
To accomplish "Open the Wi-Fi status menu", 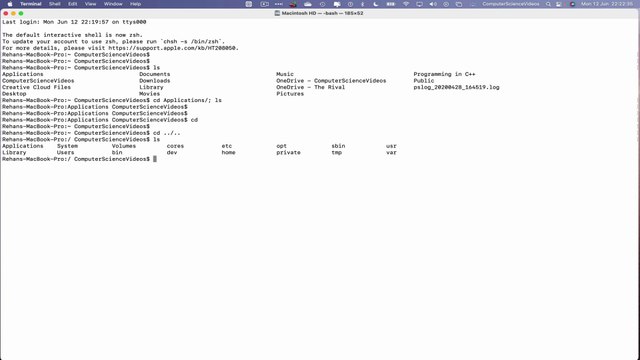I will tap(406, 4).
